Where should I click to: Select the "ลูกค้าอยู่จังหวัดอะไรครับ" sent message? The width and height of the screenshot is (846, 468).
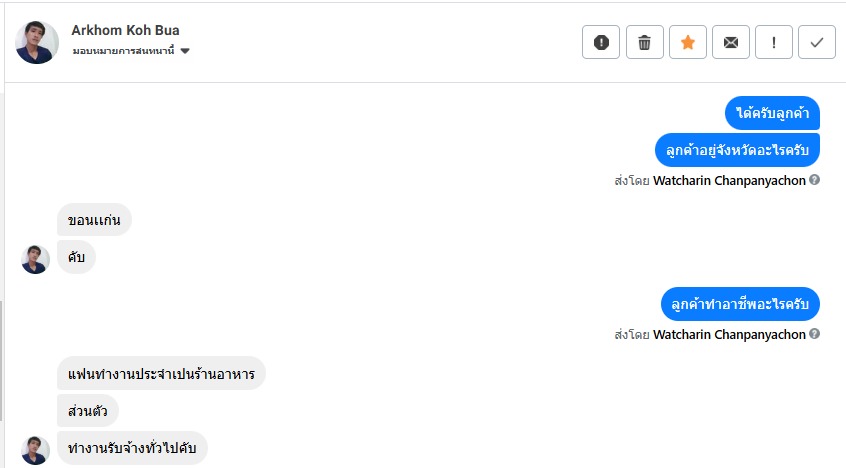[x=737, y=150]
